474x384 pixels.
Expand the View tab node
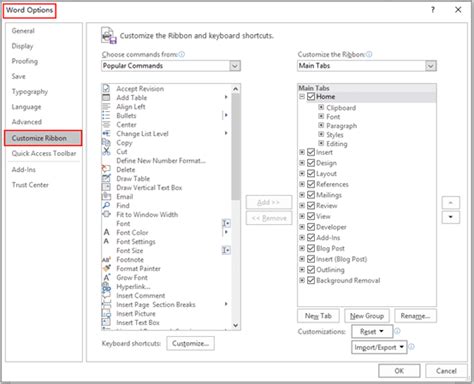302,216
